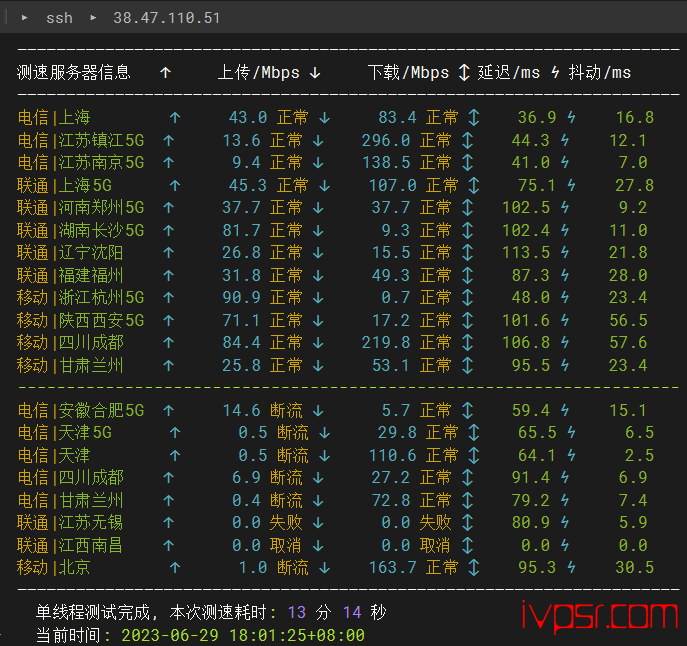This screenshot has height=646, width=687.
Task: Click download value 296.0 for 江苏镇江5G
Action: [x=386, y=140]
